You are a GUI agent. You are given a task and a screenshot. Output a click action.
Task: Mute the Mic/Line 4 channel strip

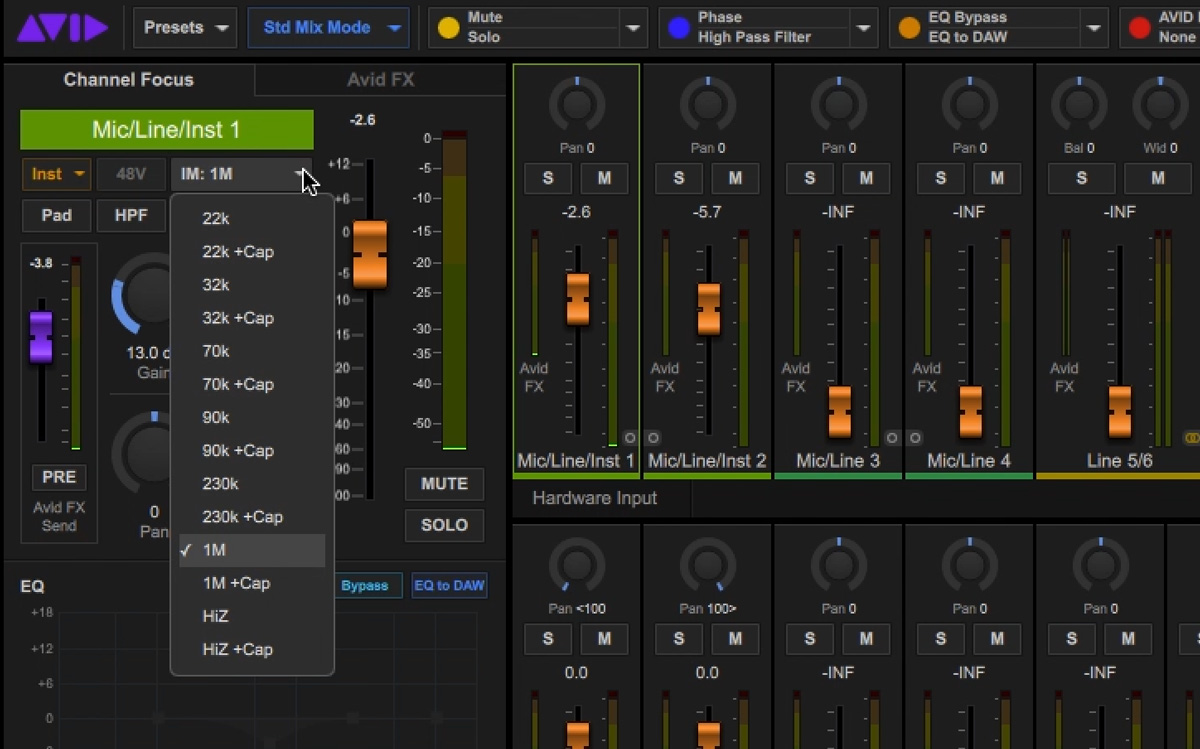tap(997, 178)
